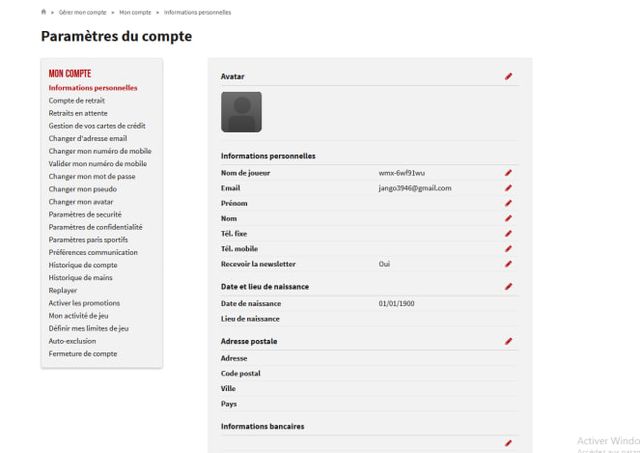Edit Tél. fixe pencil icon
This screenshot has height=453, width=640.
[x=508, y=234]
